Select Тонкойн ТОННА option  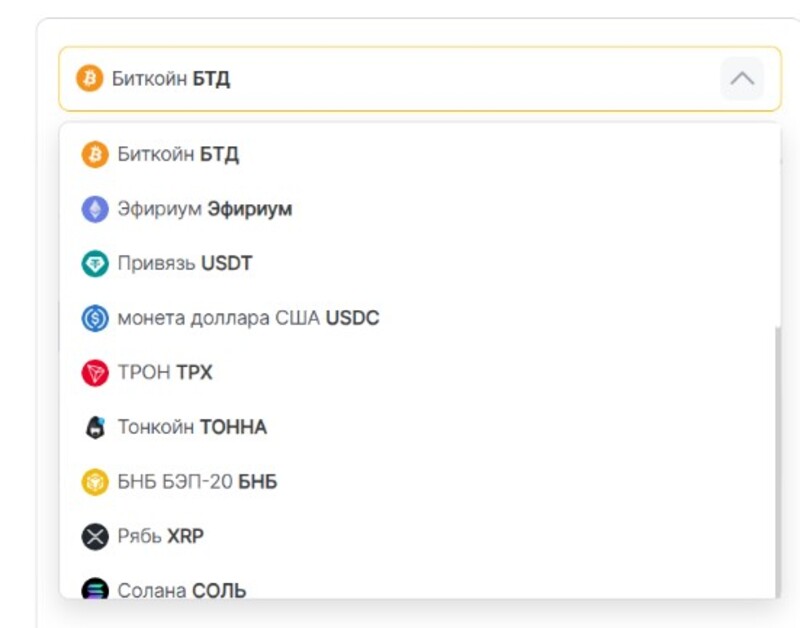418,427
